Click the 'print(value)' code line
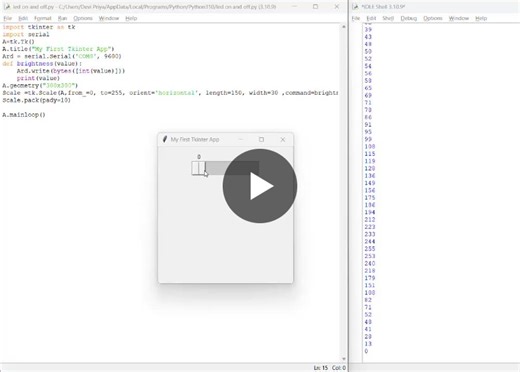The width and height of the screenshot is (520, 372). pyautogui.click(x=38, y=78)
